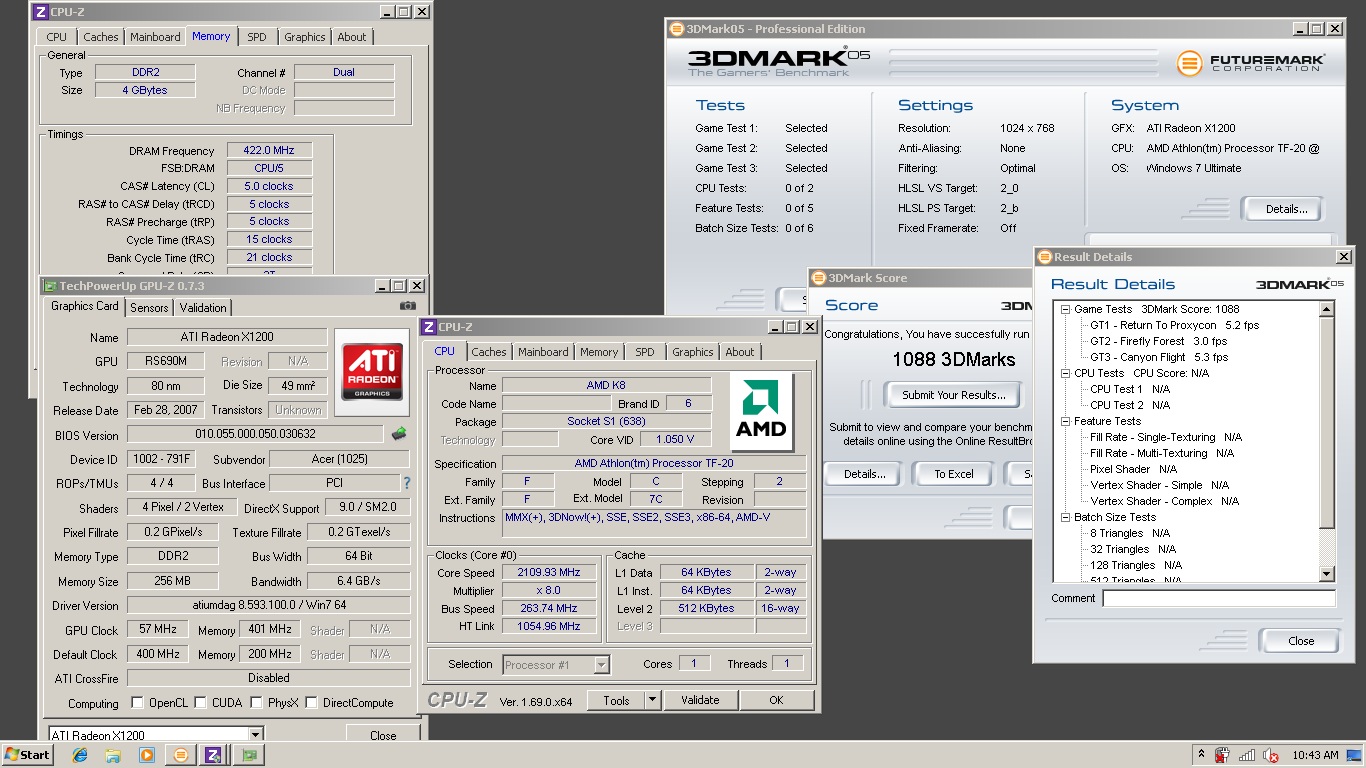Collapse the CPU Tests tree node
This screenshot has height=768, width=1366.
click(x=1065, y=373)
